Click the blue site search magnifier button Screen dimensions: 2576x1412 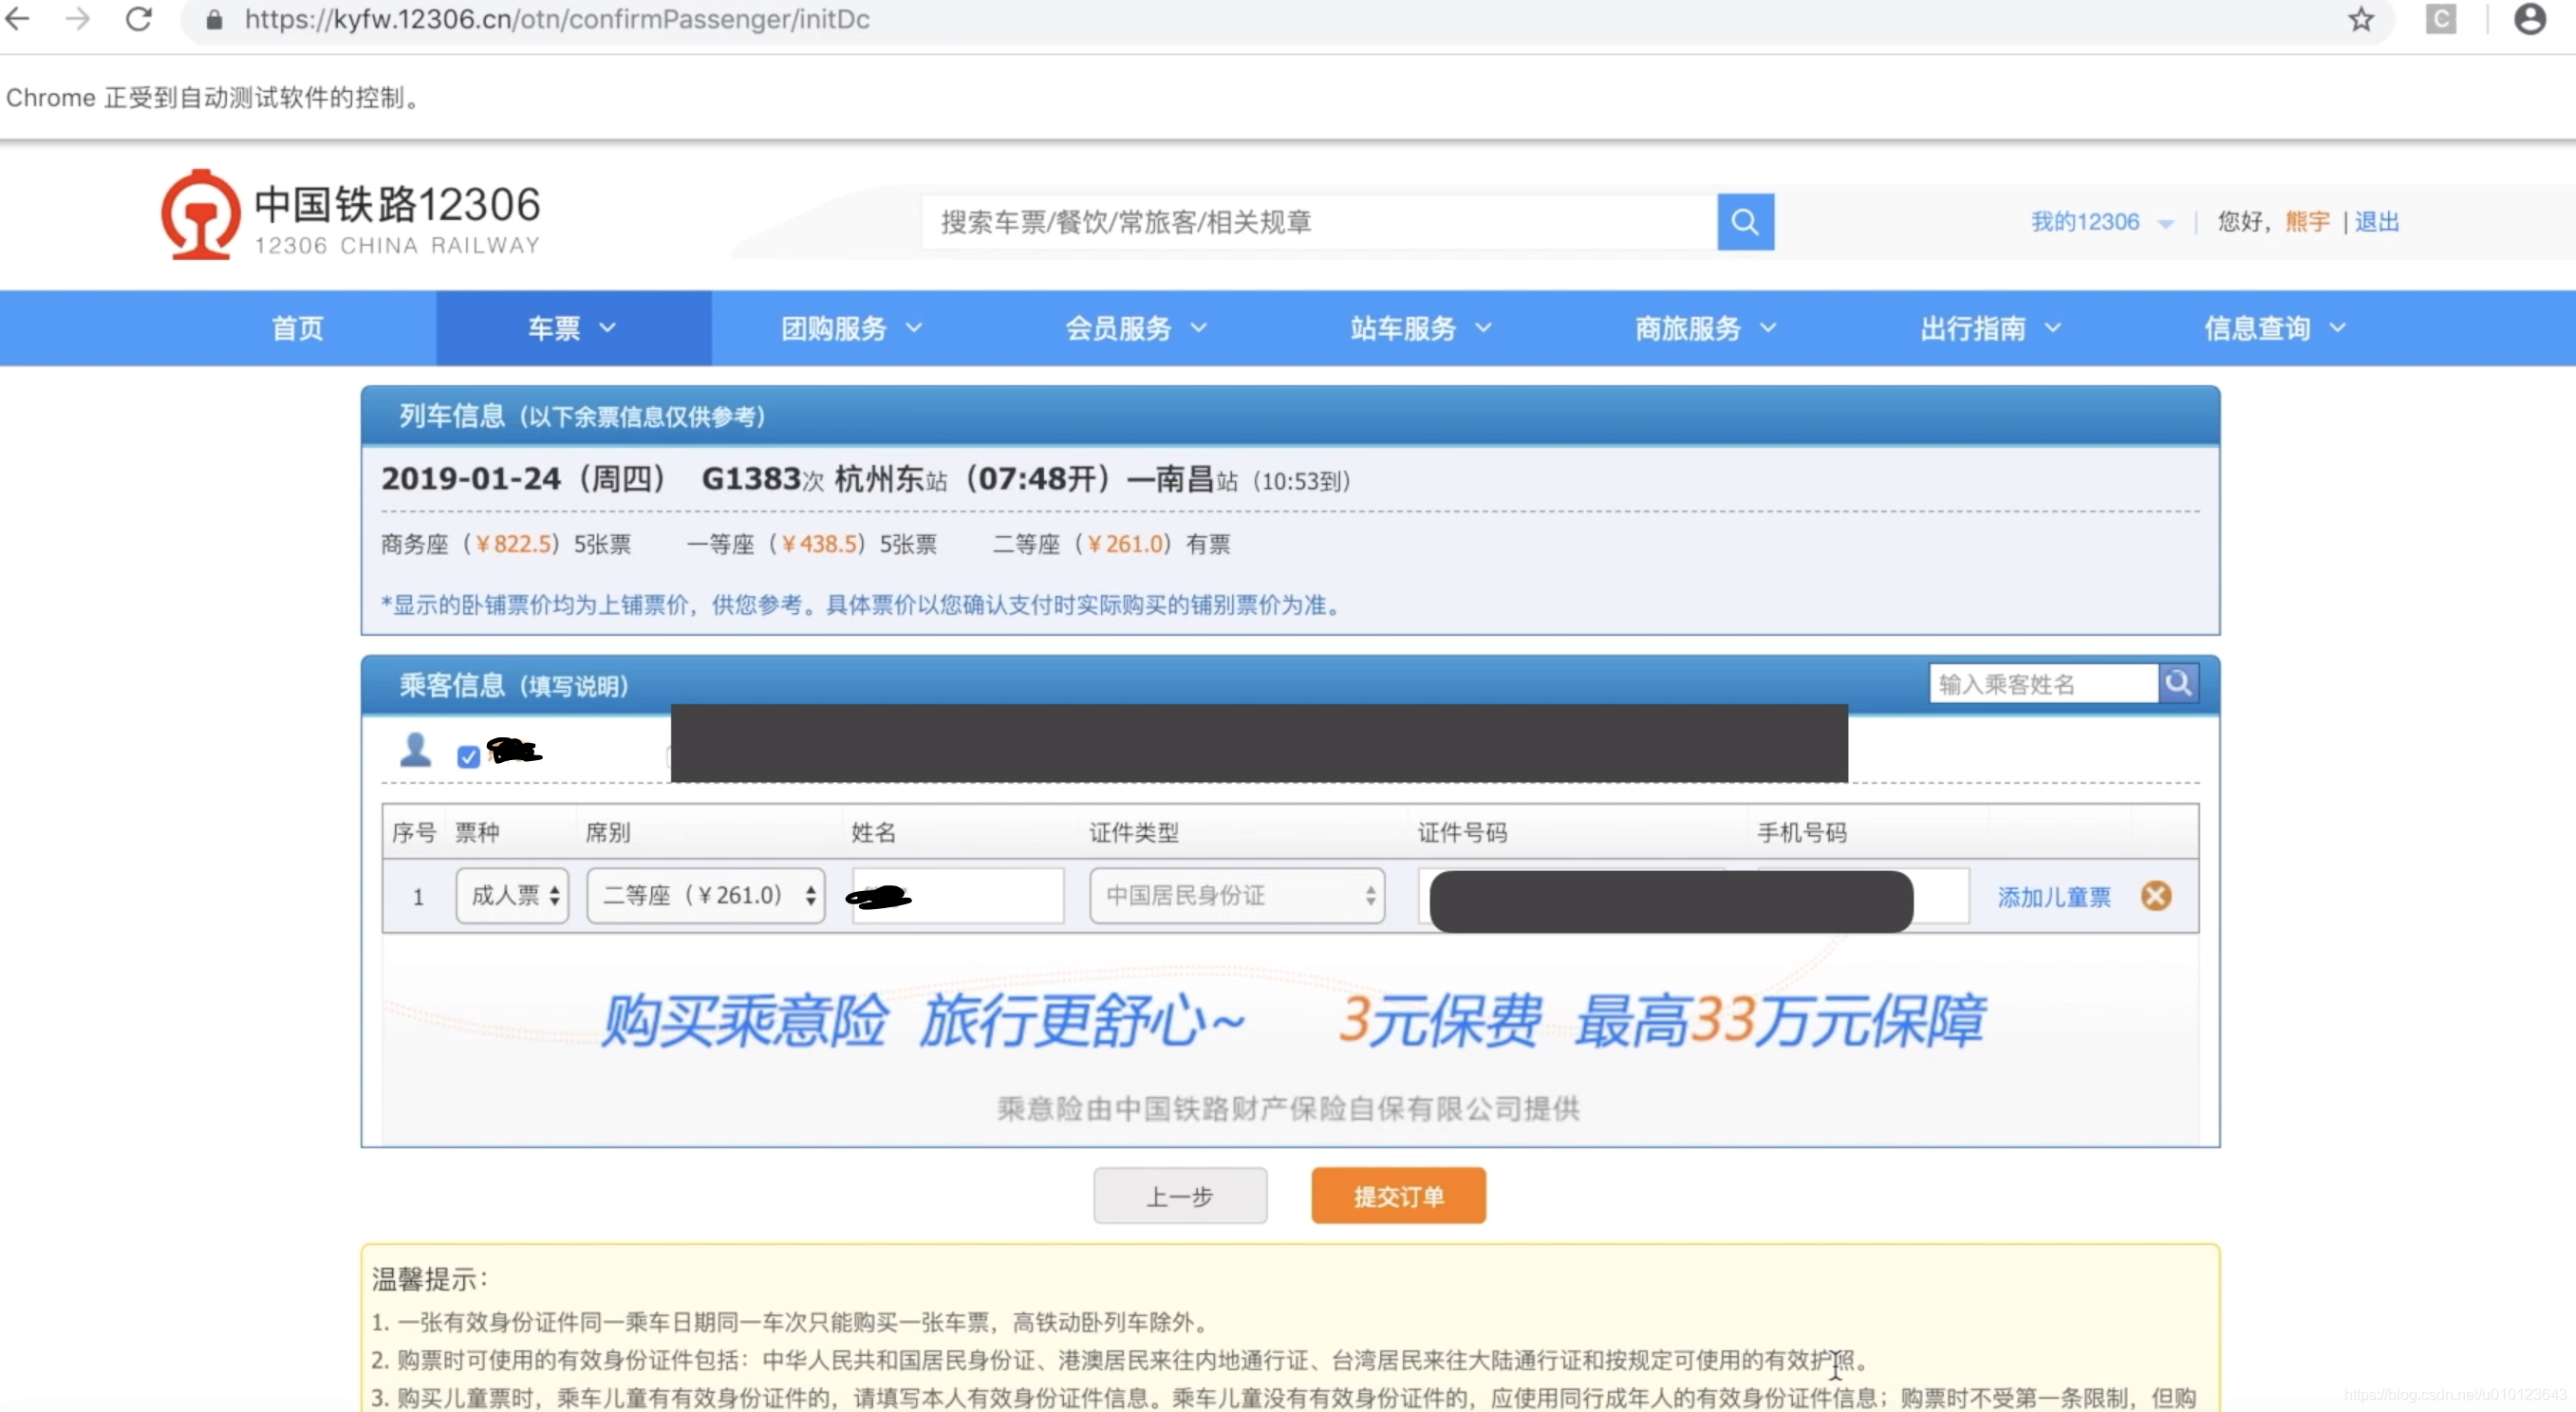pos(1745,222)
